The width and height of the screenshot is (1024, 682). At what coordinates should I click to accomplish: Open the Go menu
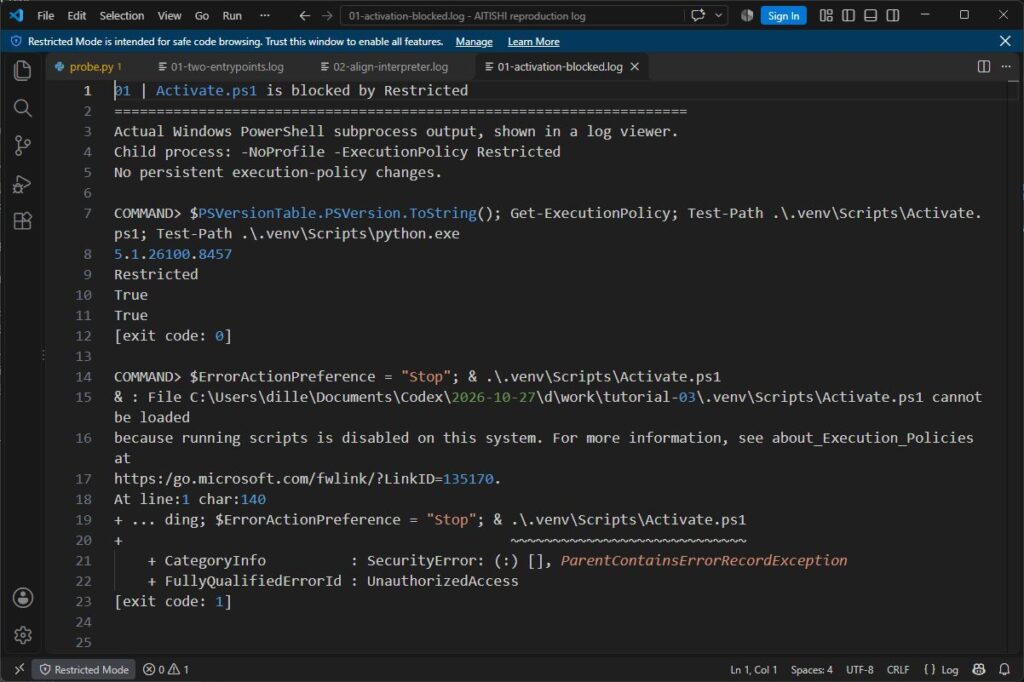[x=202, y=16]
